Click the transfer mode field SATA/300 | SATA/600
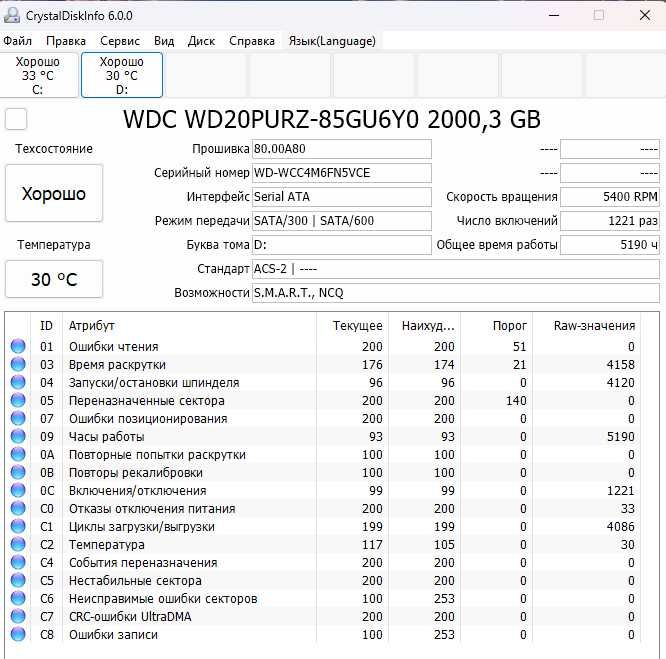 (341, 221)
